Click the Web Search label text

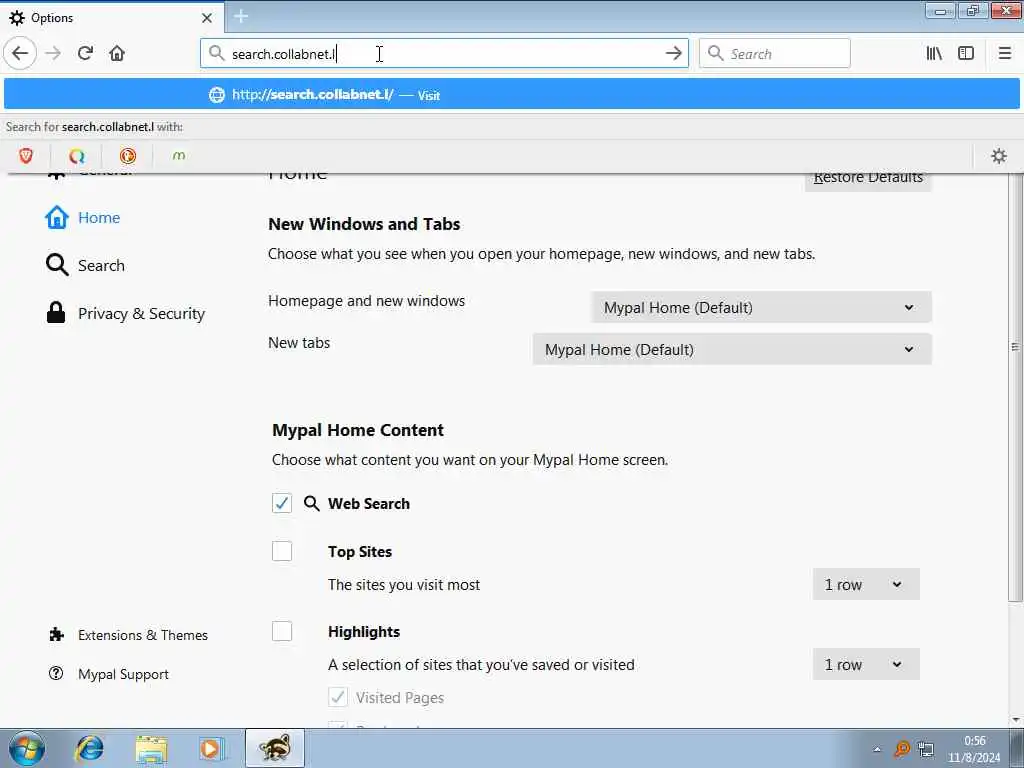369,504
